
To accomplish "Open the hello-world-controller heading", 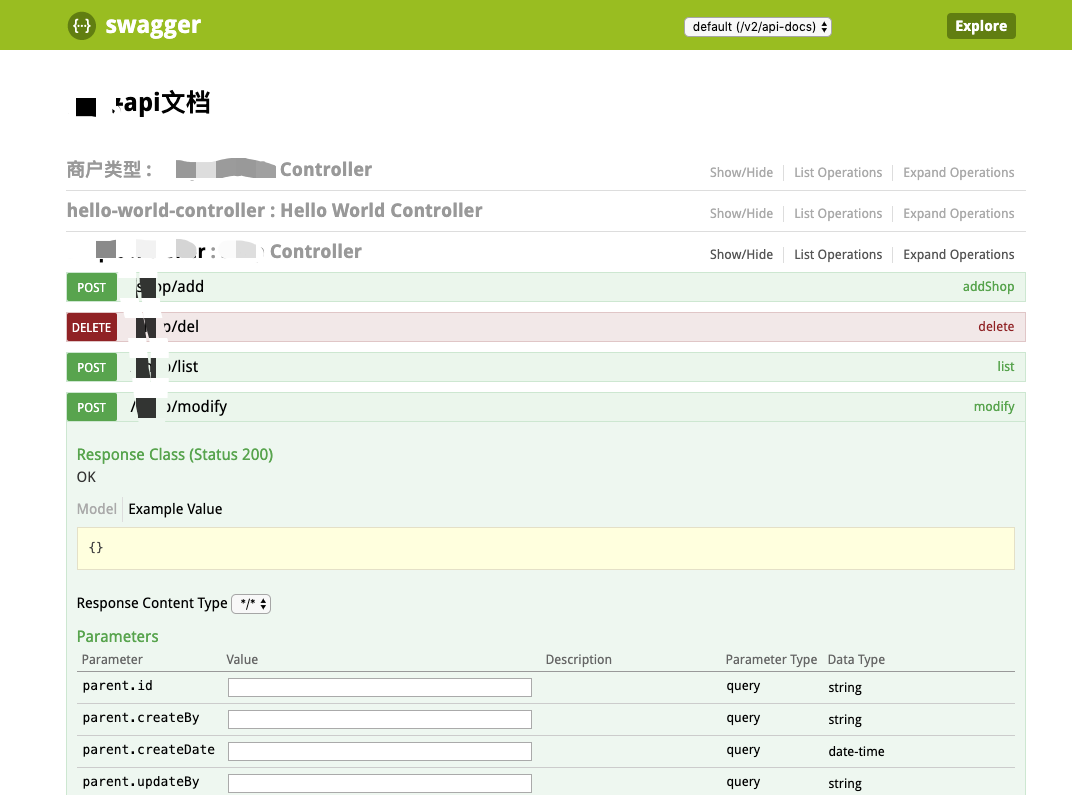I will click(x=274, y=211).
